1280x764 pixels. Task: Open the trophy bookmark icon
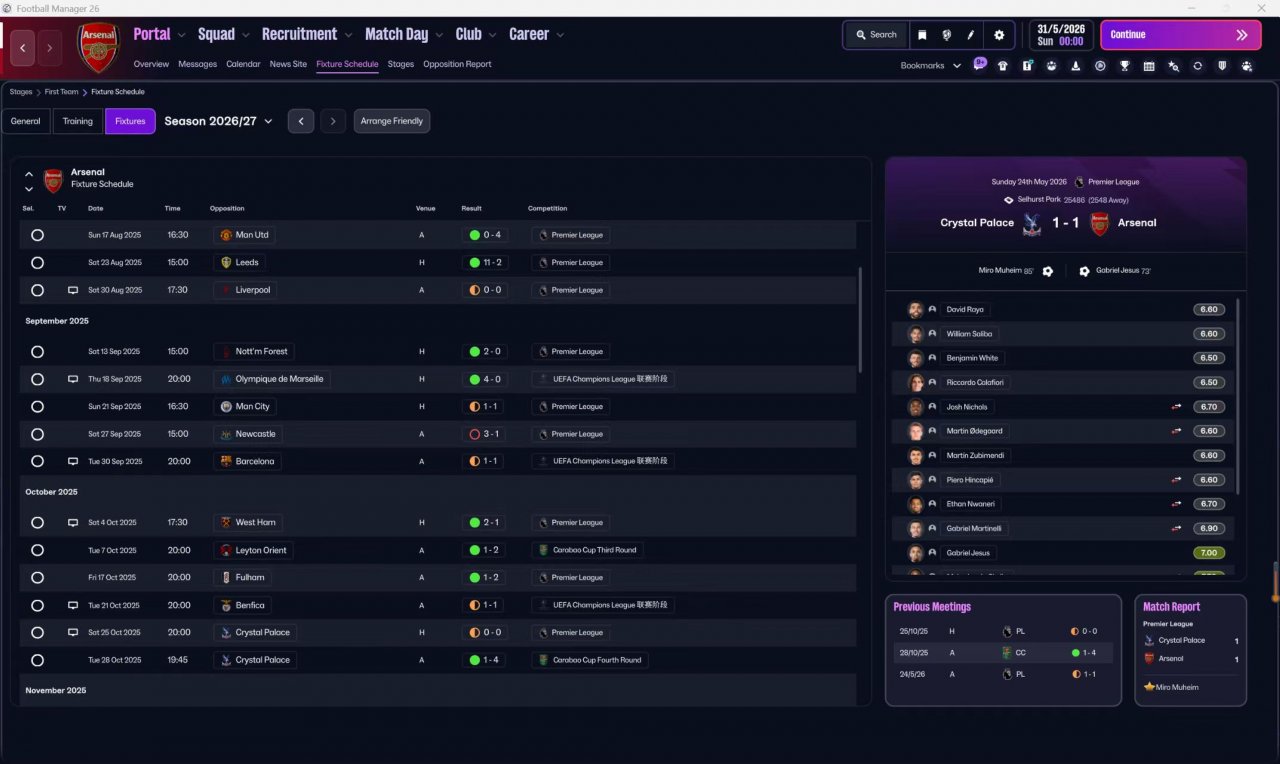pos(1125,66)
